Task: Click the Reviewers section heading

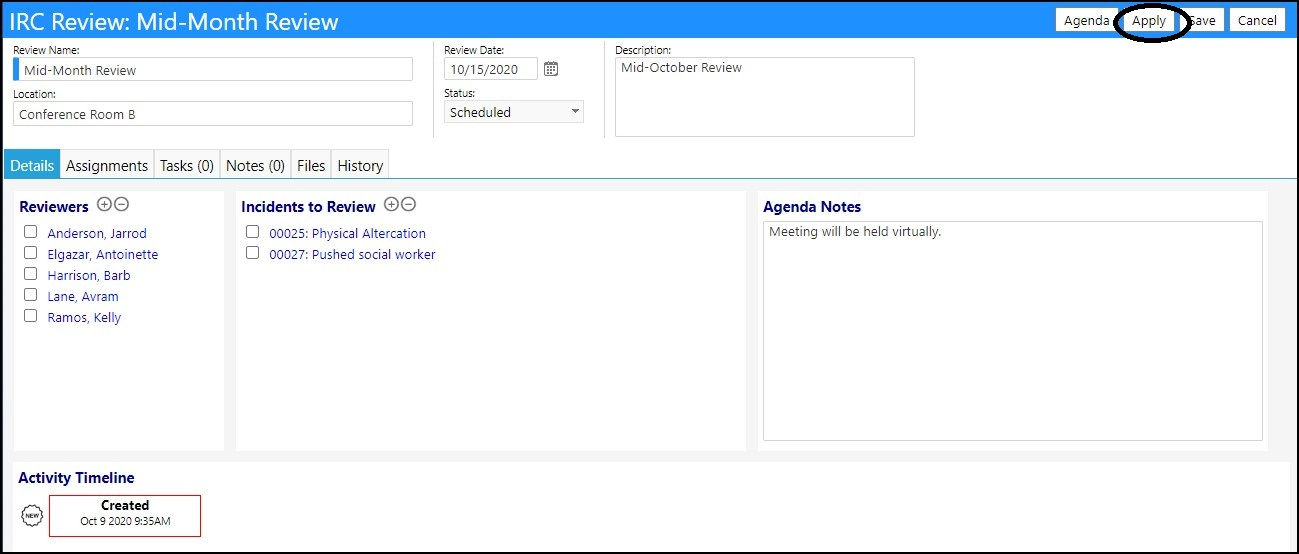Action: 54,206
